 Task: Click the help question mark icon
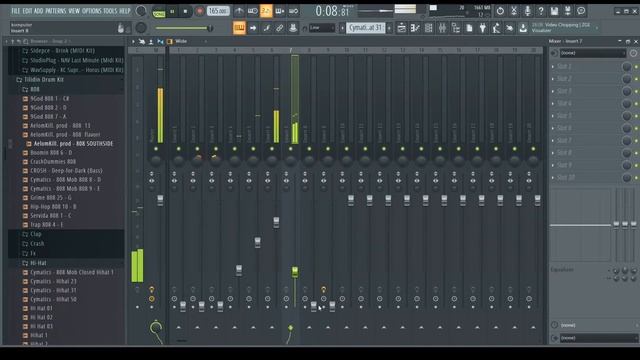point(541,11)
